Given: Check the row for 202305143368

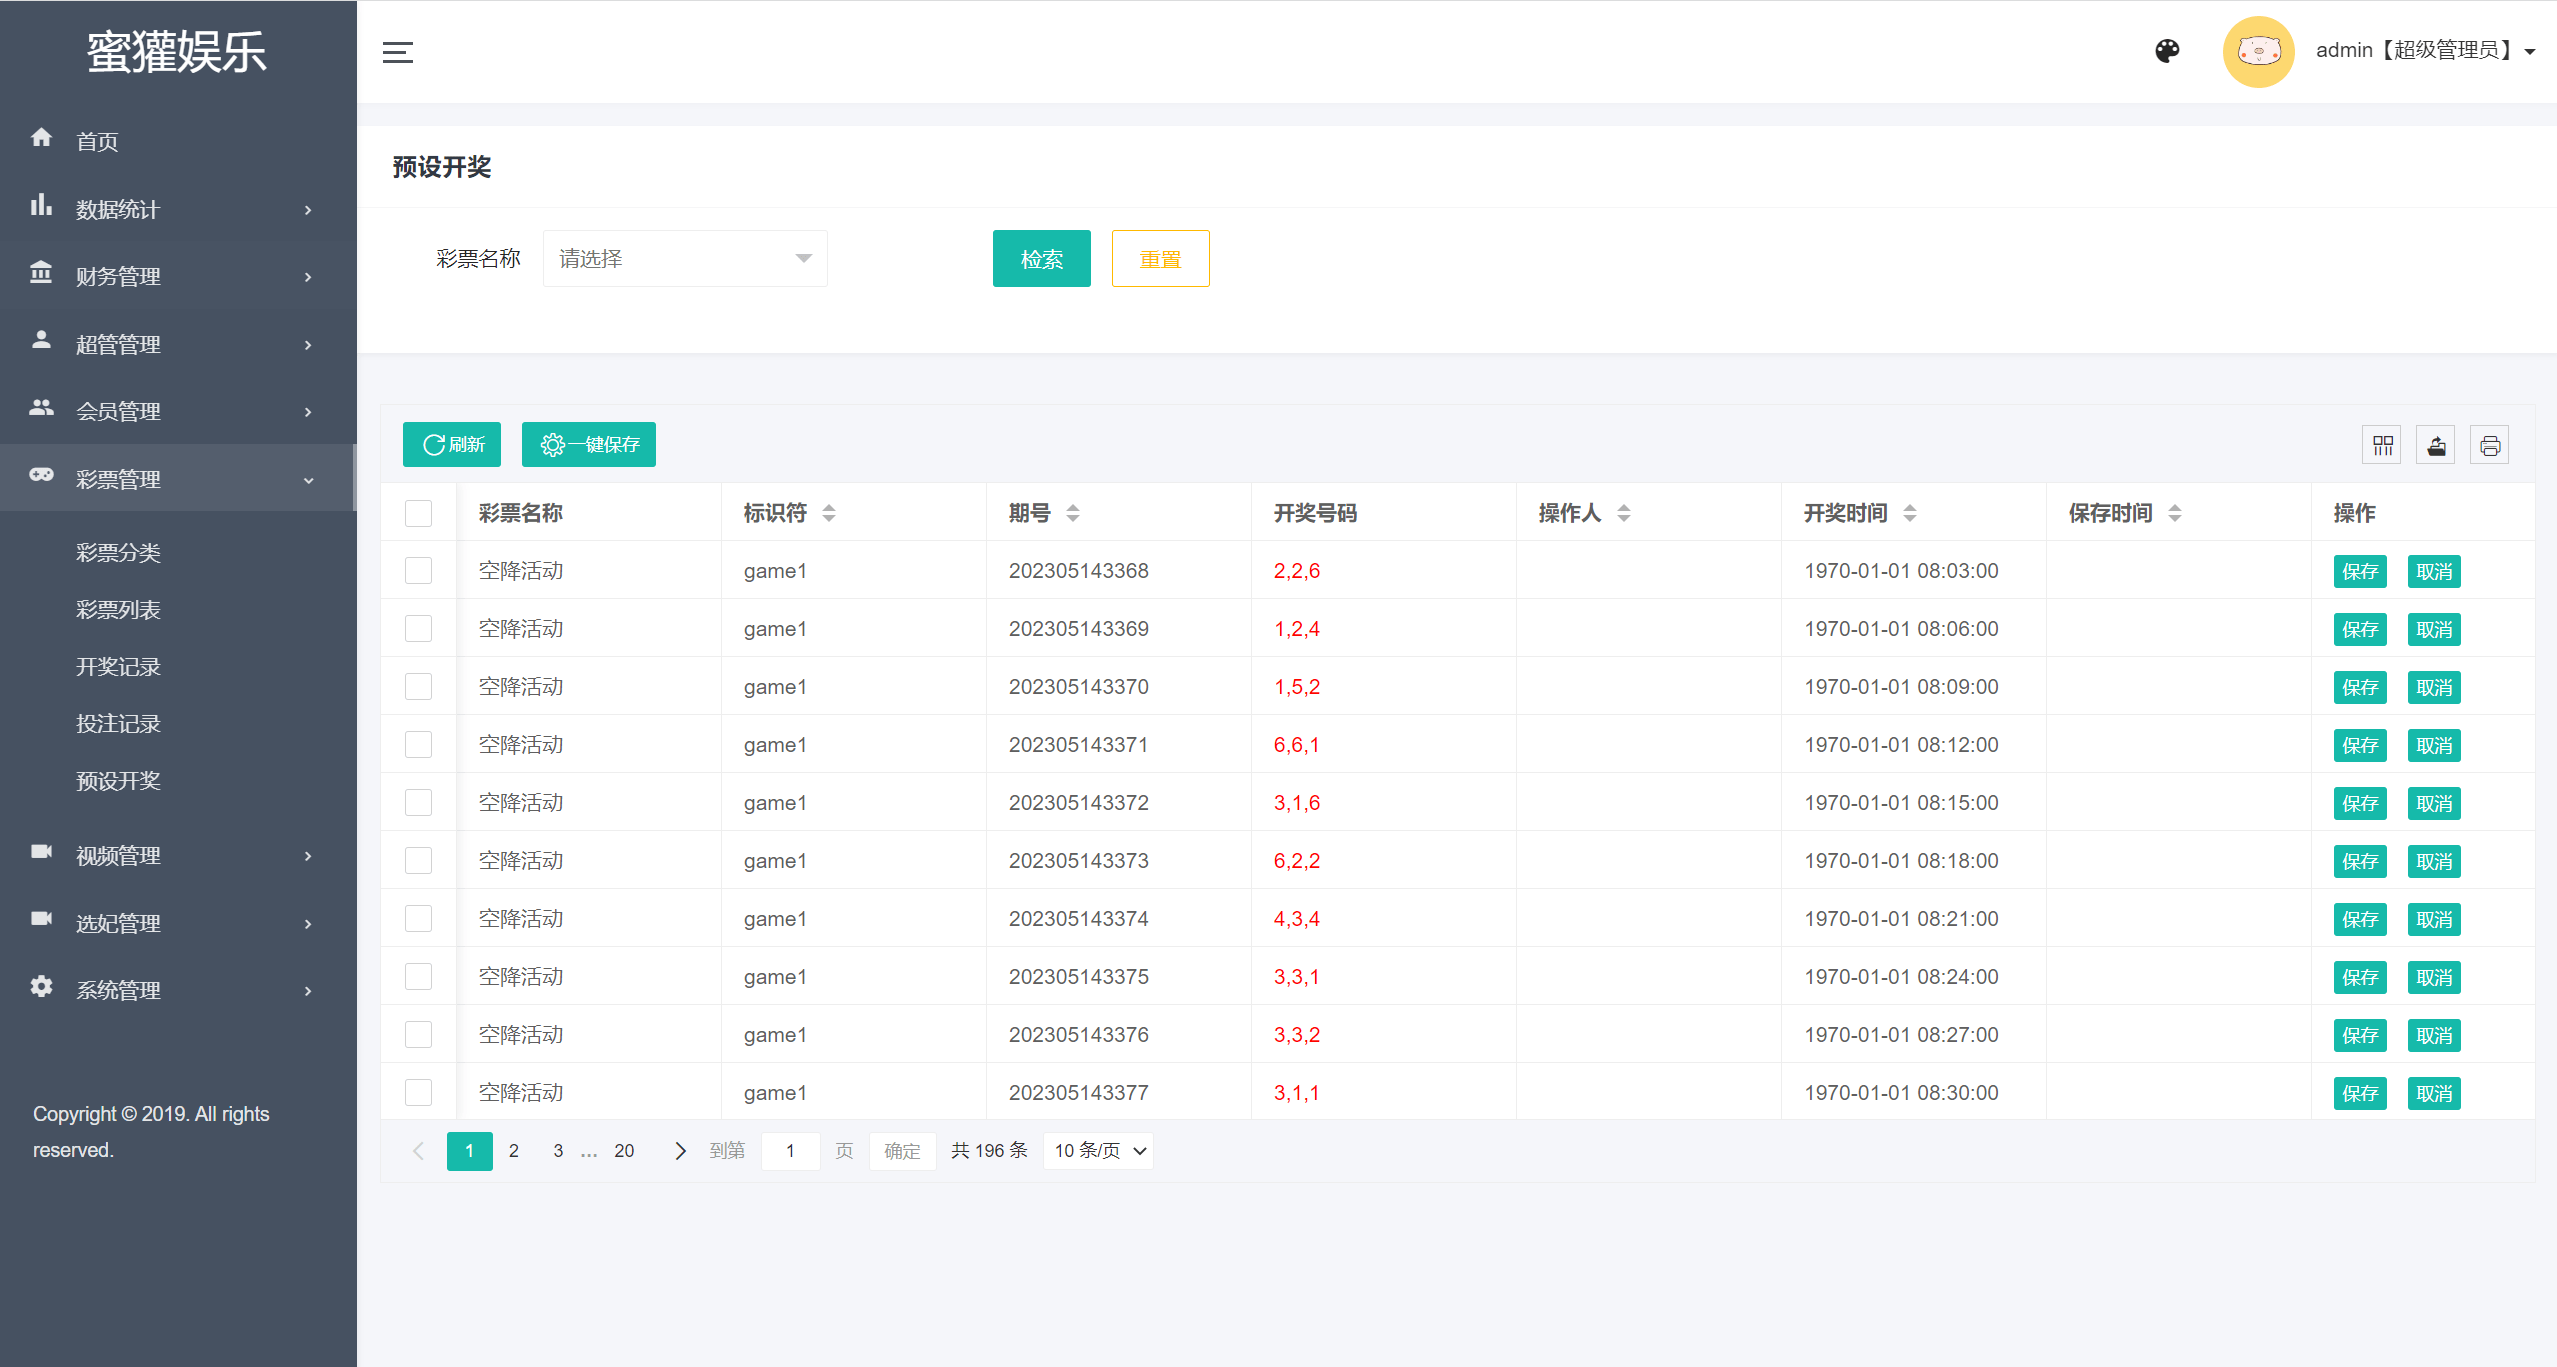Looking at the screenshot, I should pyautogui.click(x=418, y=571).
